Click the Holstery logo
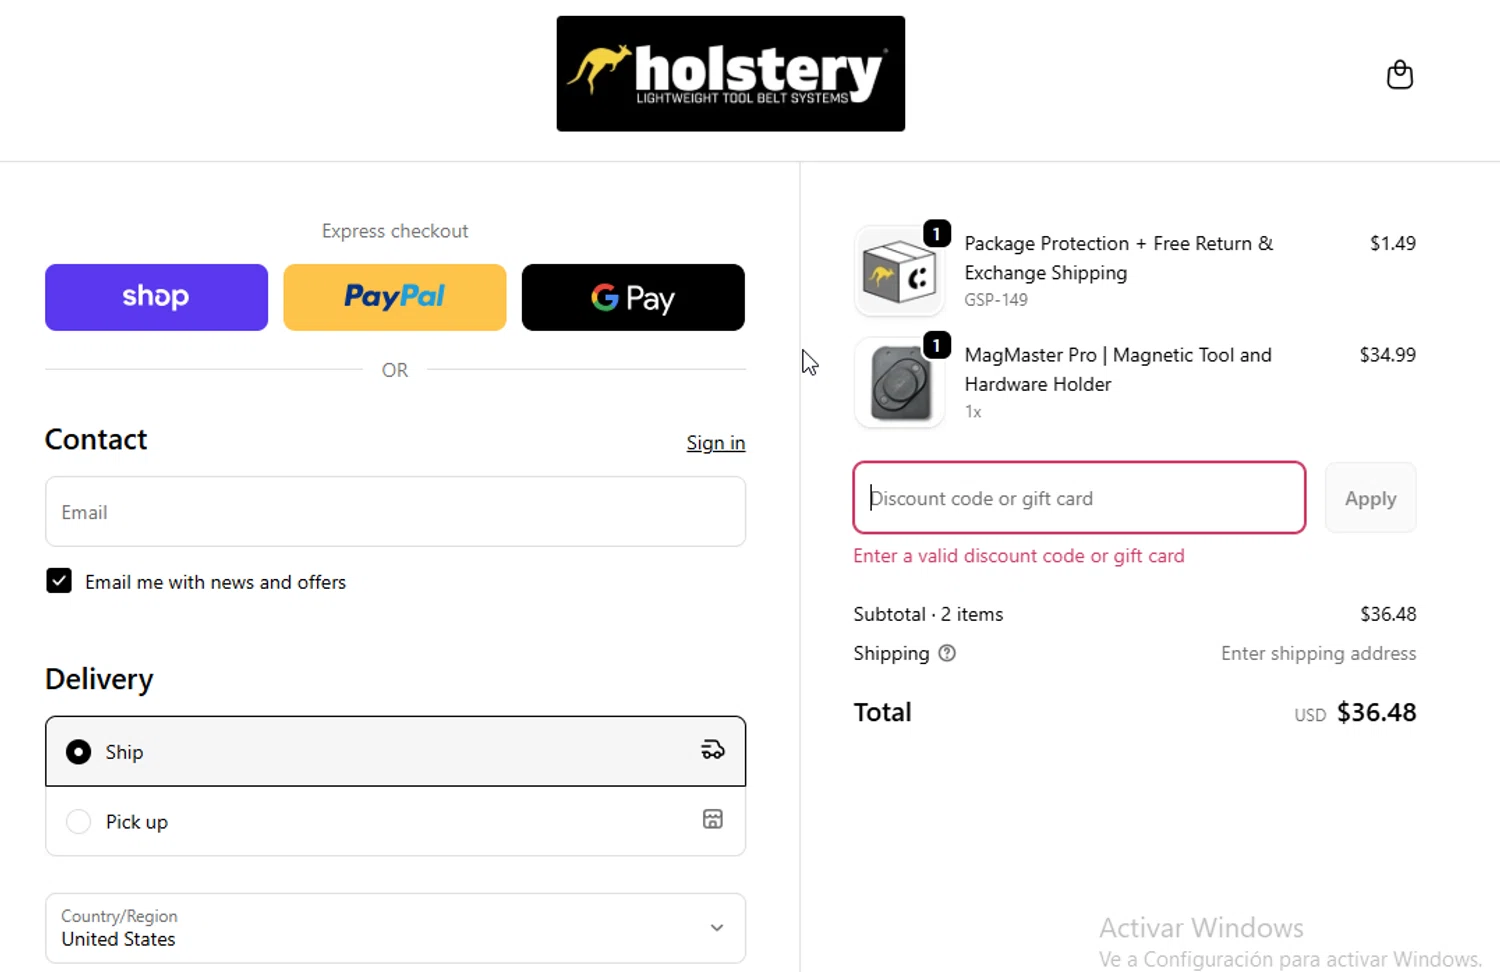Image resolution: width=1500 pixels, height=972 pixels. click(731, 73)
